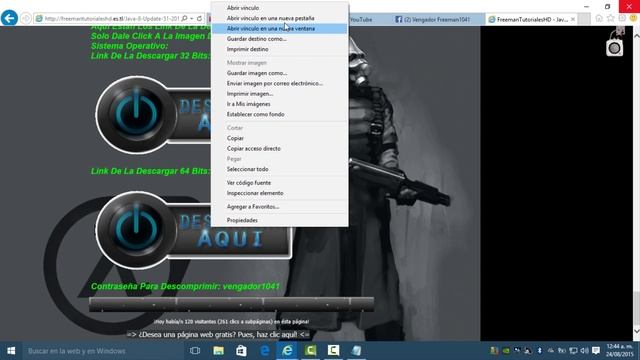The width and height of the screenshot is (640, 360).
Task: Click the browser forward arrow
Action: [26, 18]
